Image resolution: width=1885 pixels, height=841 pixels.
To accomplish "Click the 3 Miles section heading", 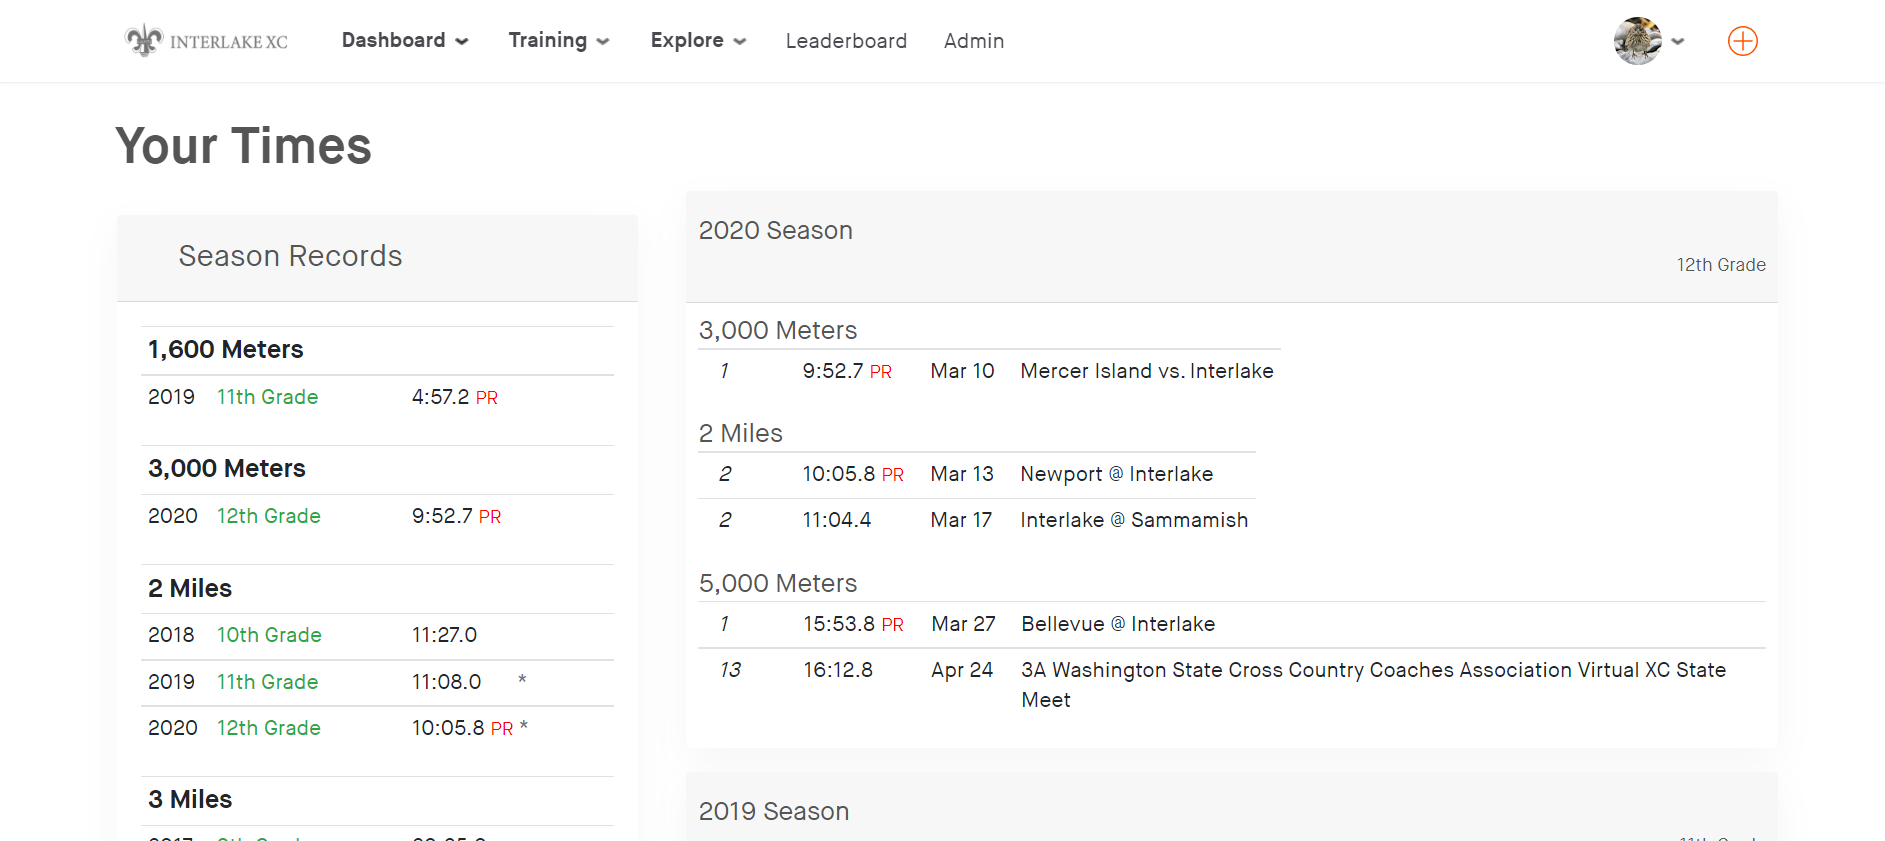I will (x=190, y=799).
